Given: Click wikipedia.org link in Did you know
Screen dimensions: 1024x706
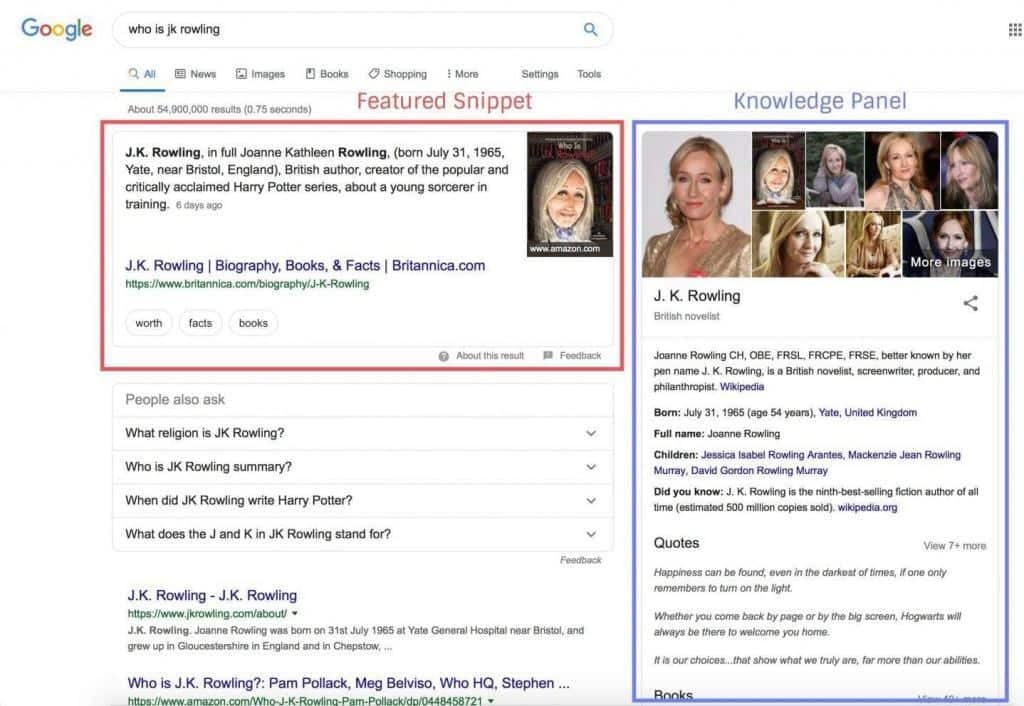Looking at the screenshot, I should 867,507.
